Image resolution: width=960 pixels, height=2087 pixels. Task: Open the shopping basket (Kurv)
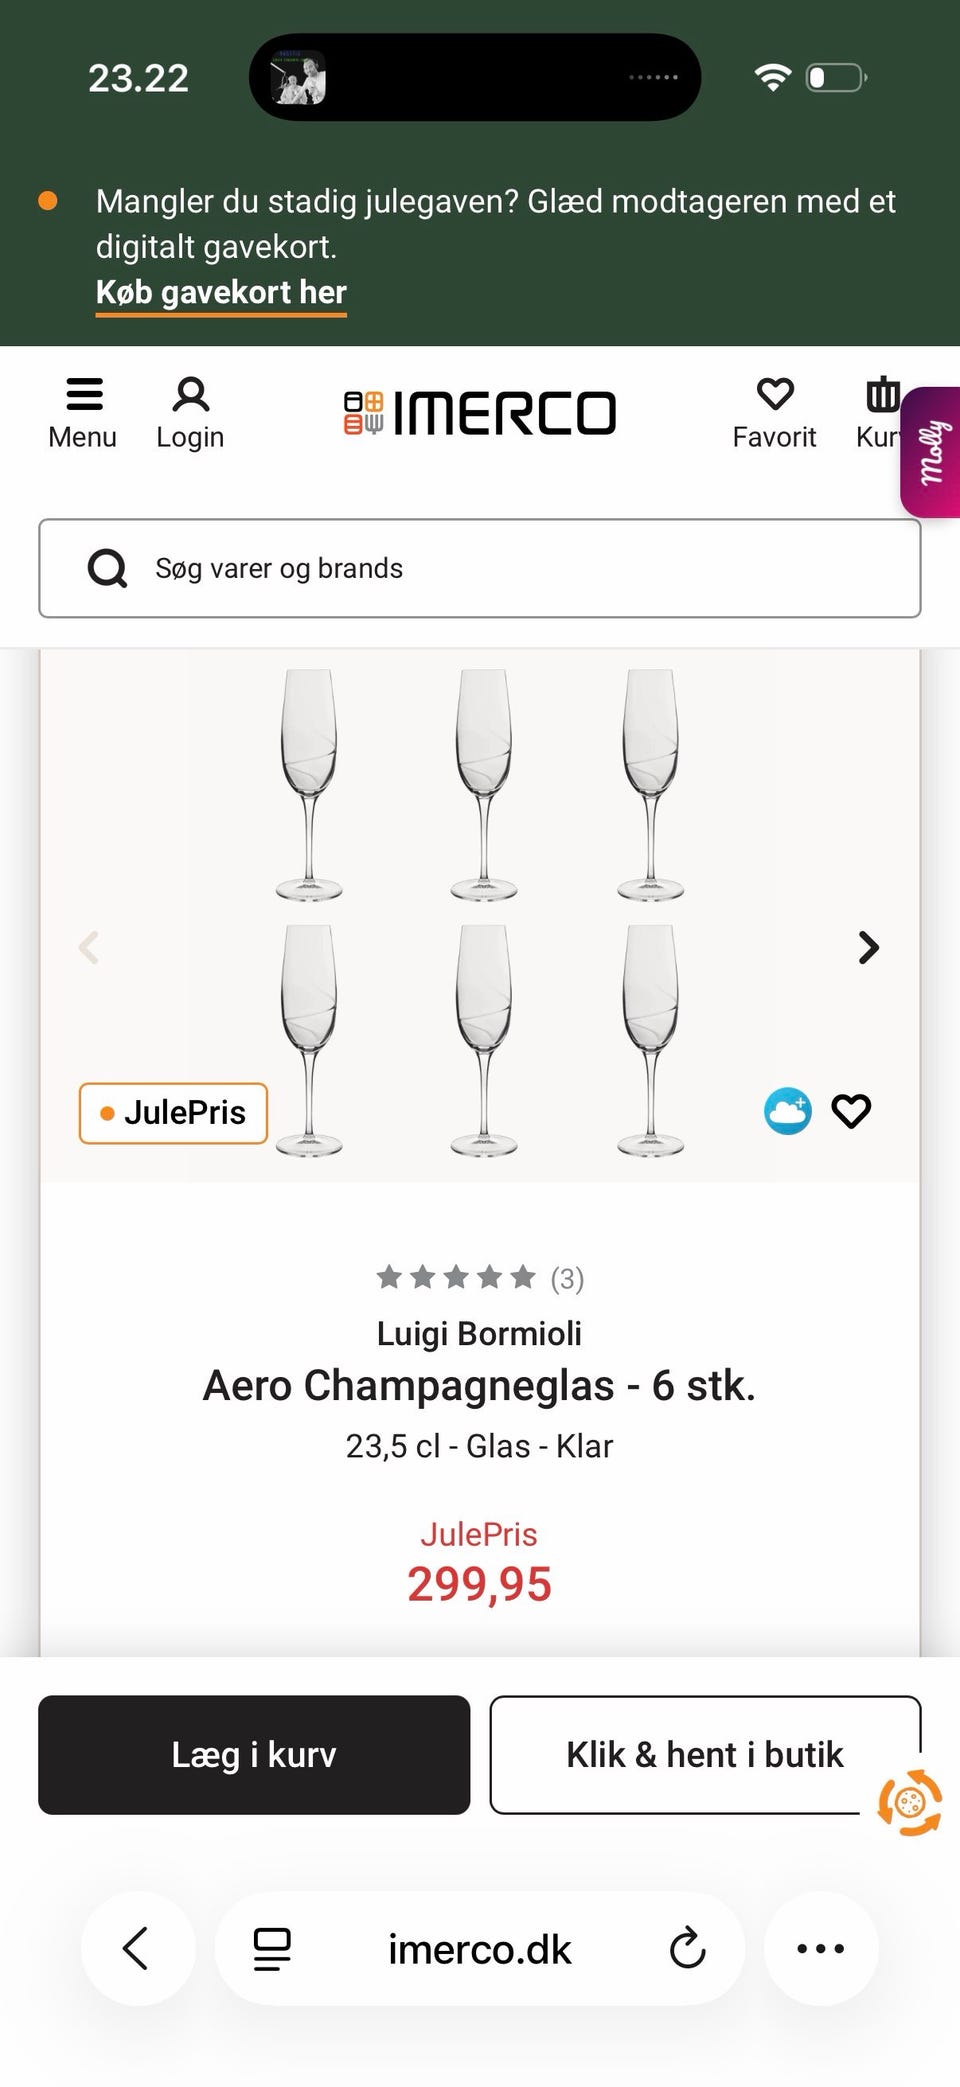[880, 412]
